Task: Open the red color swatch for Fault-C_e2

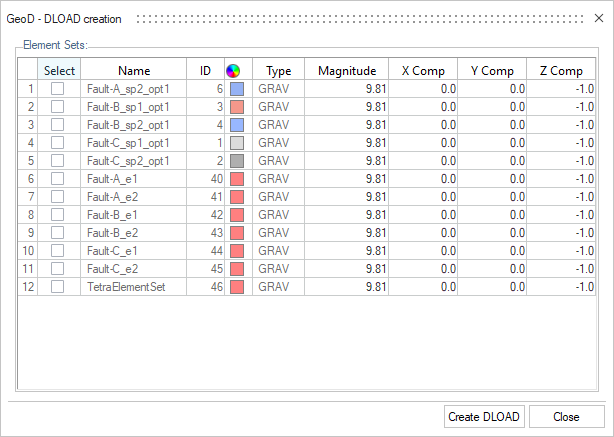Action: [237, 269]
